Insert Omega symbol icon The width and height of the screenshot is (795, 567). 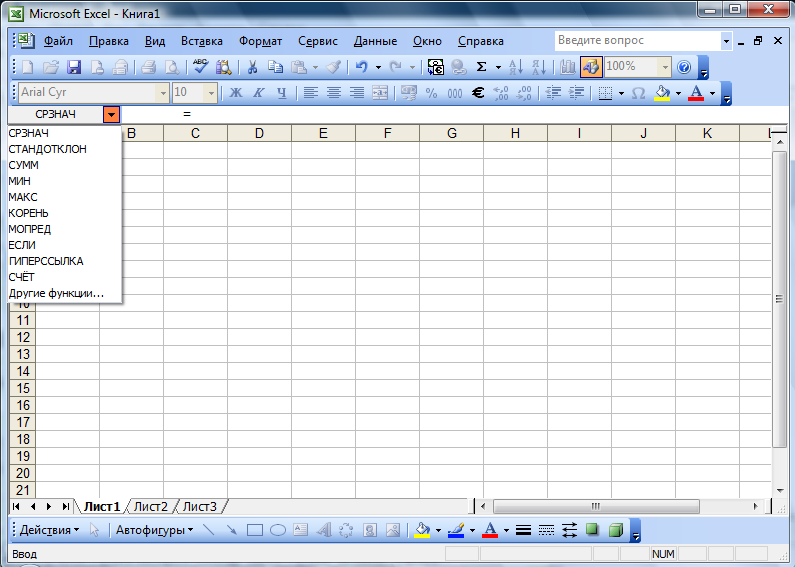coord(638,93)
